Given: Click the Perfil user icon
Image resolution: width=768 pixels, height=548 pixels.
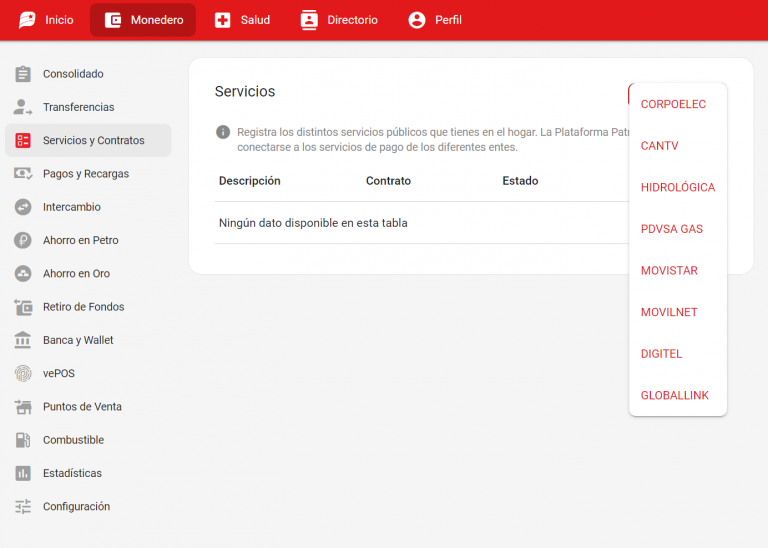Looking at the screenshot, I should coord(417,20).
